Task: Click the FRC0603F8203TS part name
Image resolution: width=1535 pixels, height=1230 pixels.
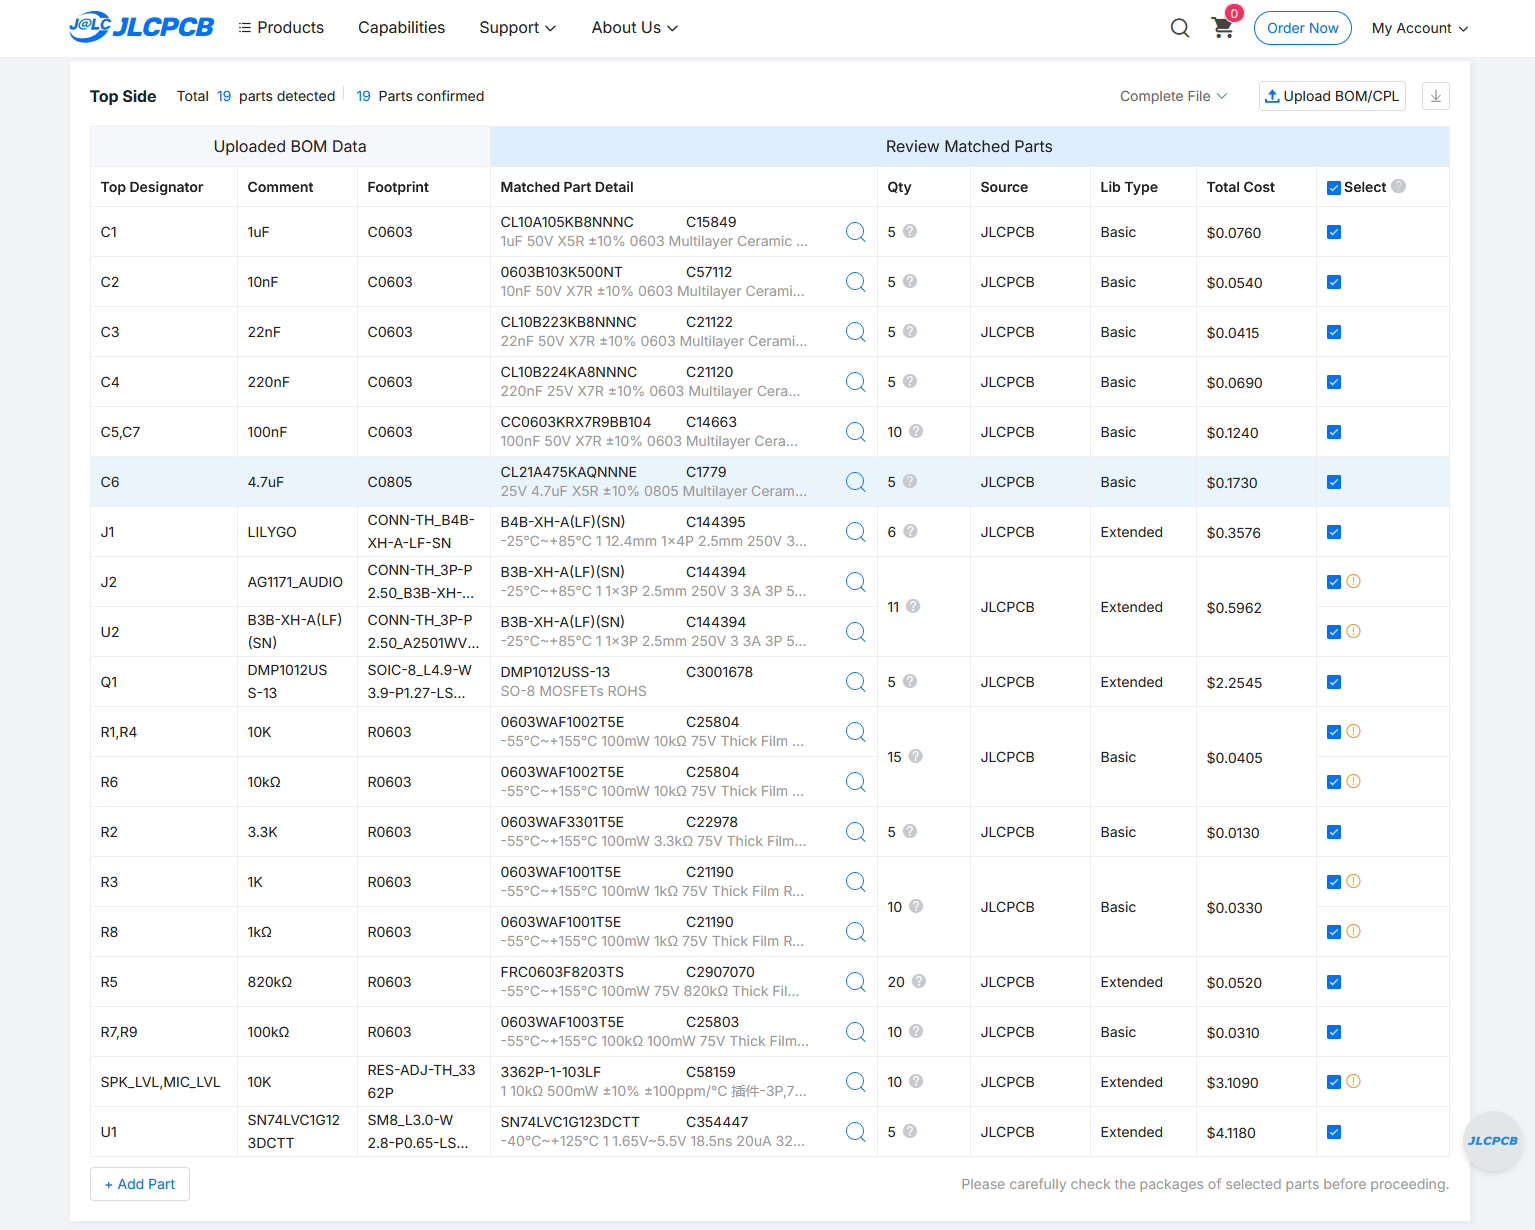Action: (x=562, y=972)
